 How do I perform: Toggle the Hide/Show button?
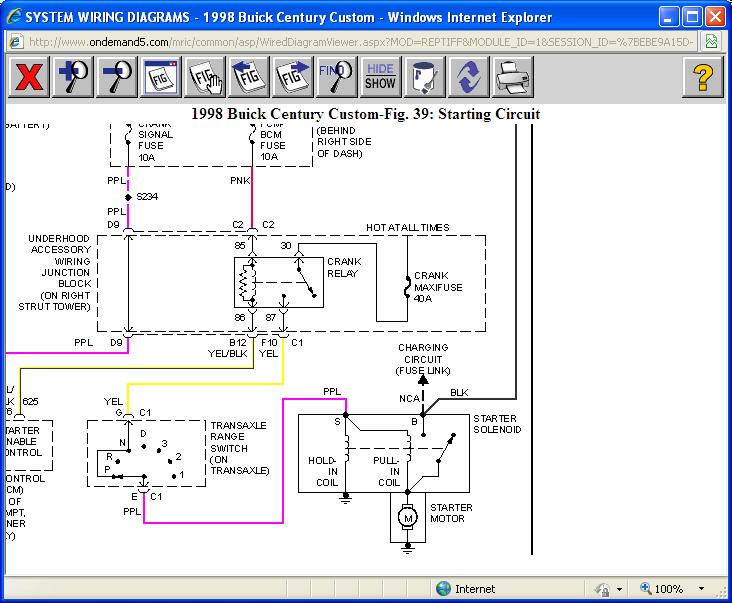(x=380, y=77)
